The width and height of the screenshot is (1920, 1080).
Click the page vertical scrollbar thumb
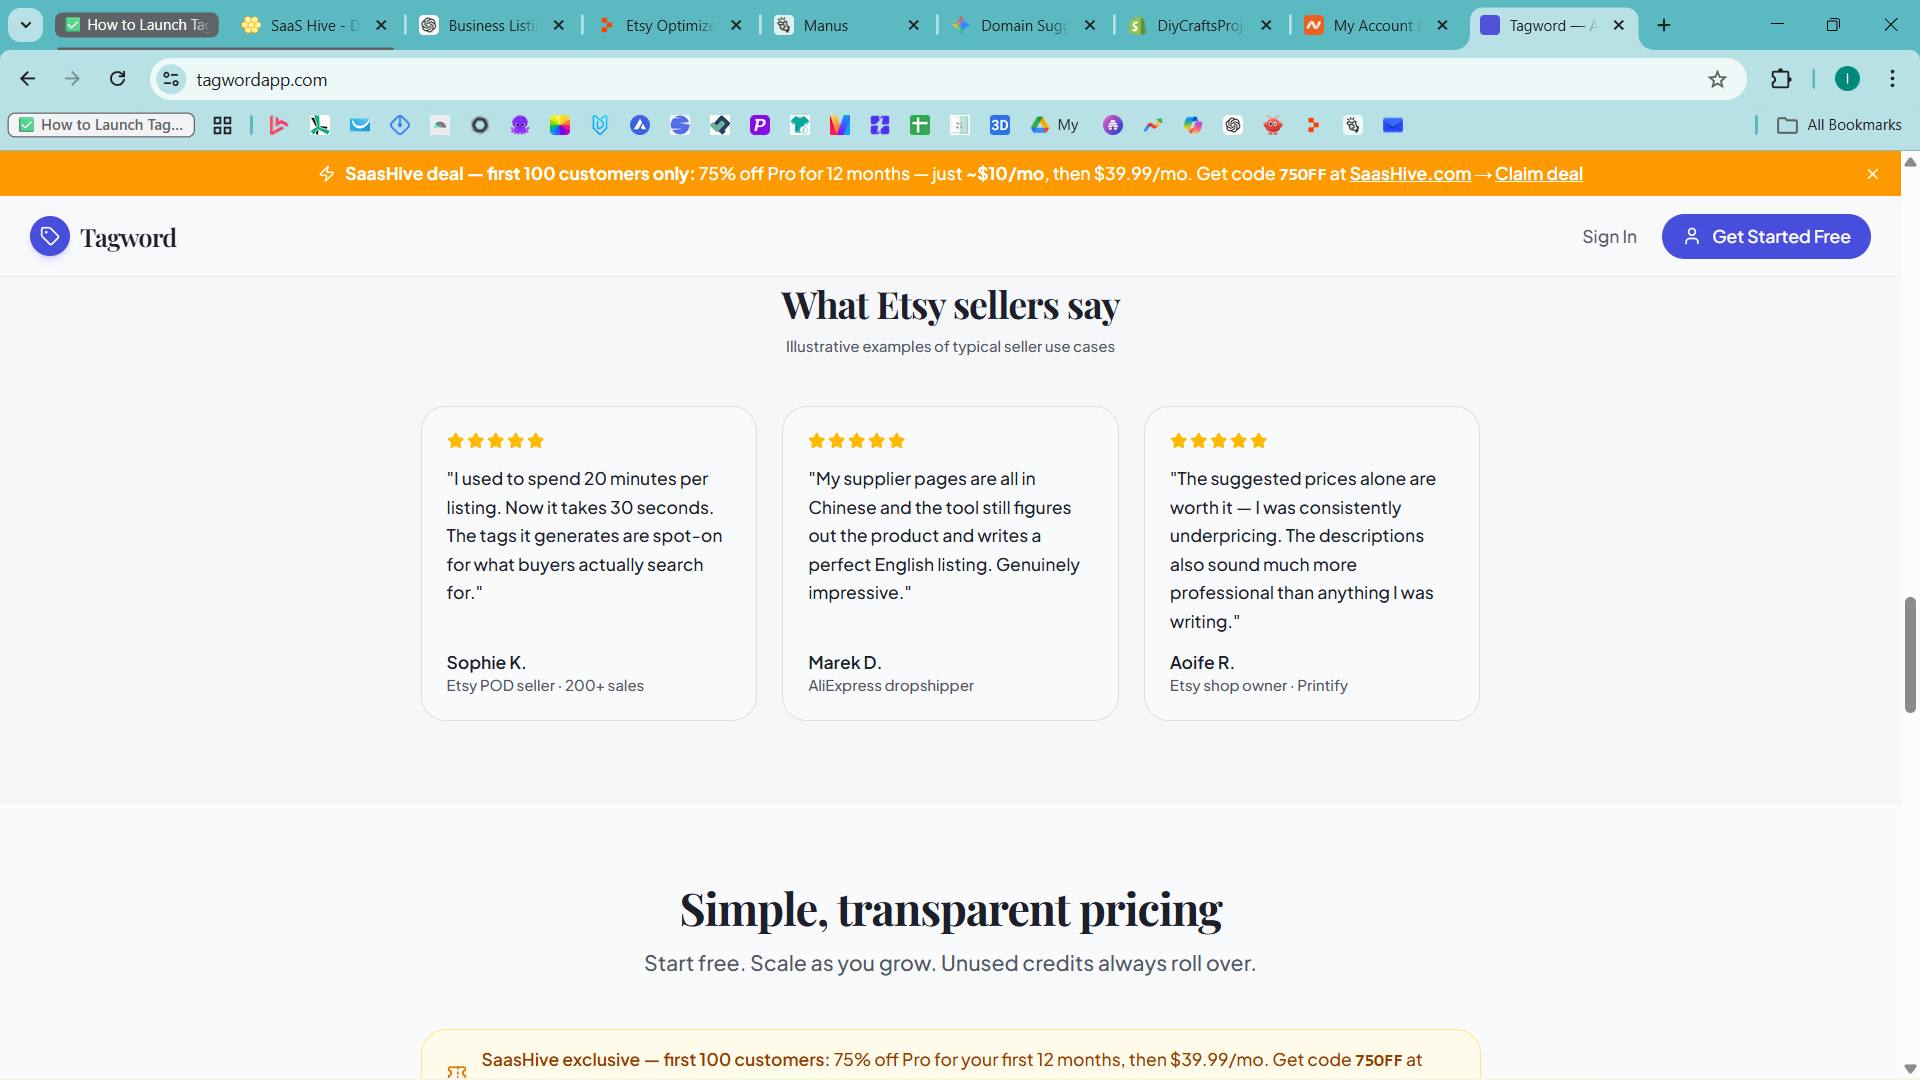(x=1910, y=655)
